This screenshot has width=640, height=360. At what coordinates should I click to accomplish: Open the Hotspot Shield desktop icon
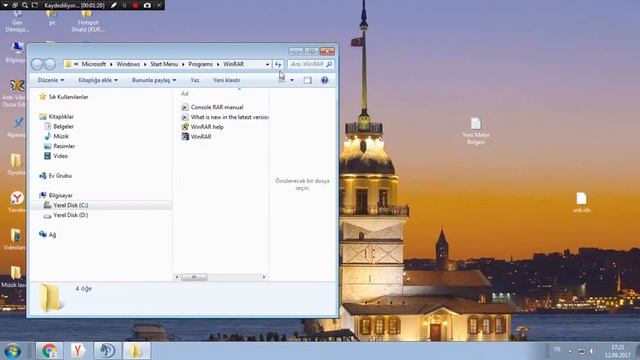click(88, 21)
